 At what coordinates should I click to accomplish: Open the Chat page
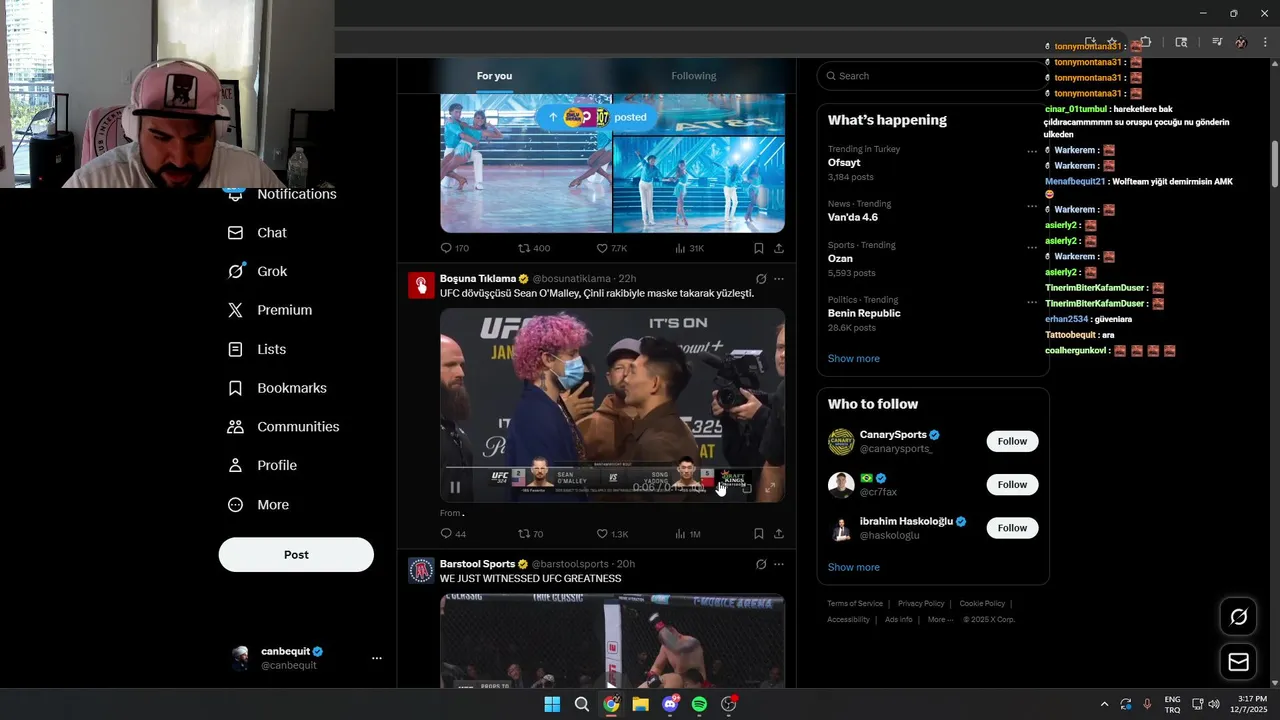point(258,233)
